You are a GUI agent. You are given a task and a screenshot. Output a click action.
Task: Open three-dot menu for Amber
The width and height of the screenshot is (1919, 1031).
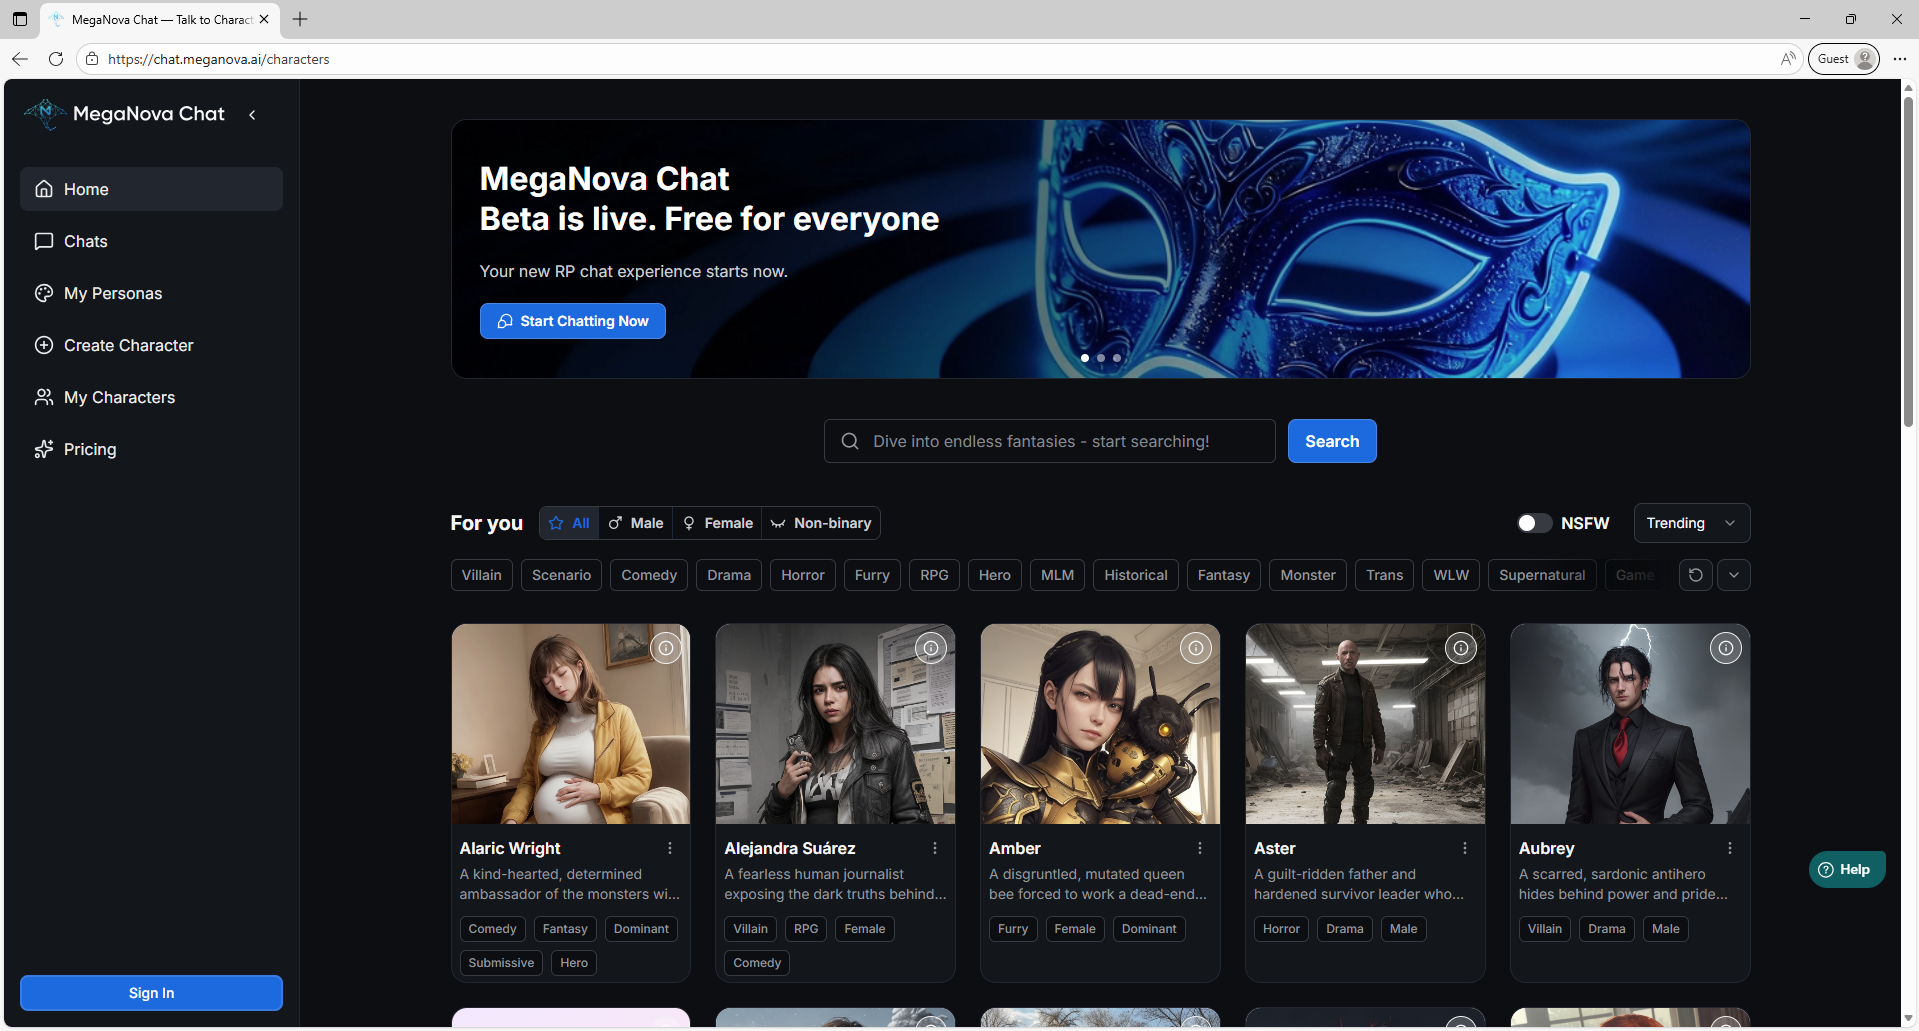point(1200,848)
